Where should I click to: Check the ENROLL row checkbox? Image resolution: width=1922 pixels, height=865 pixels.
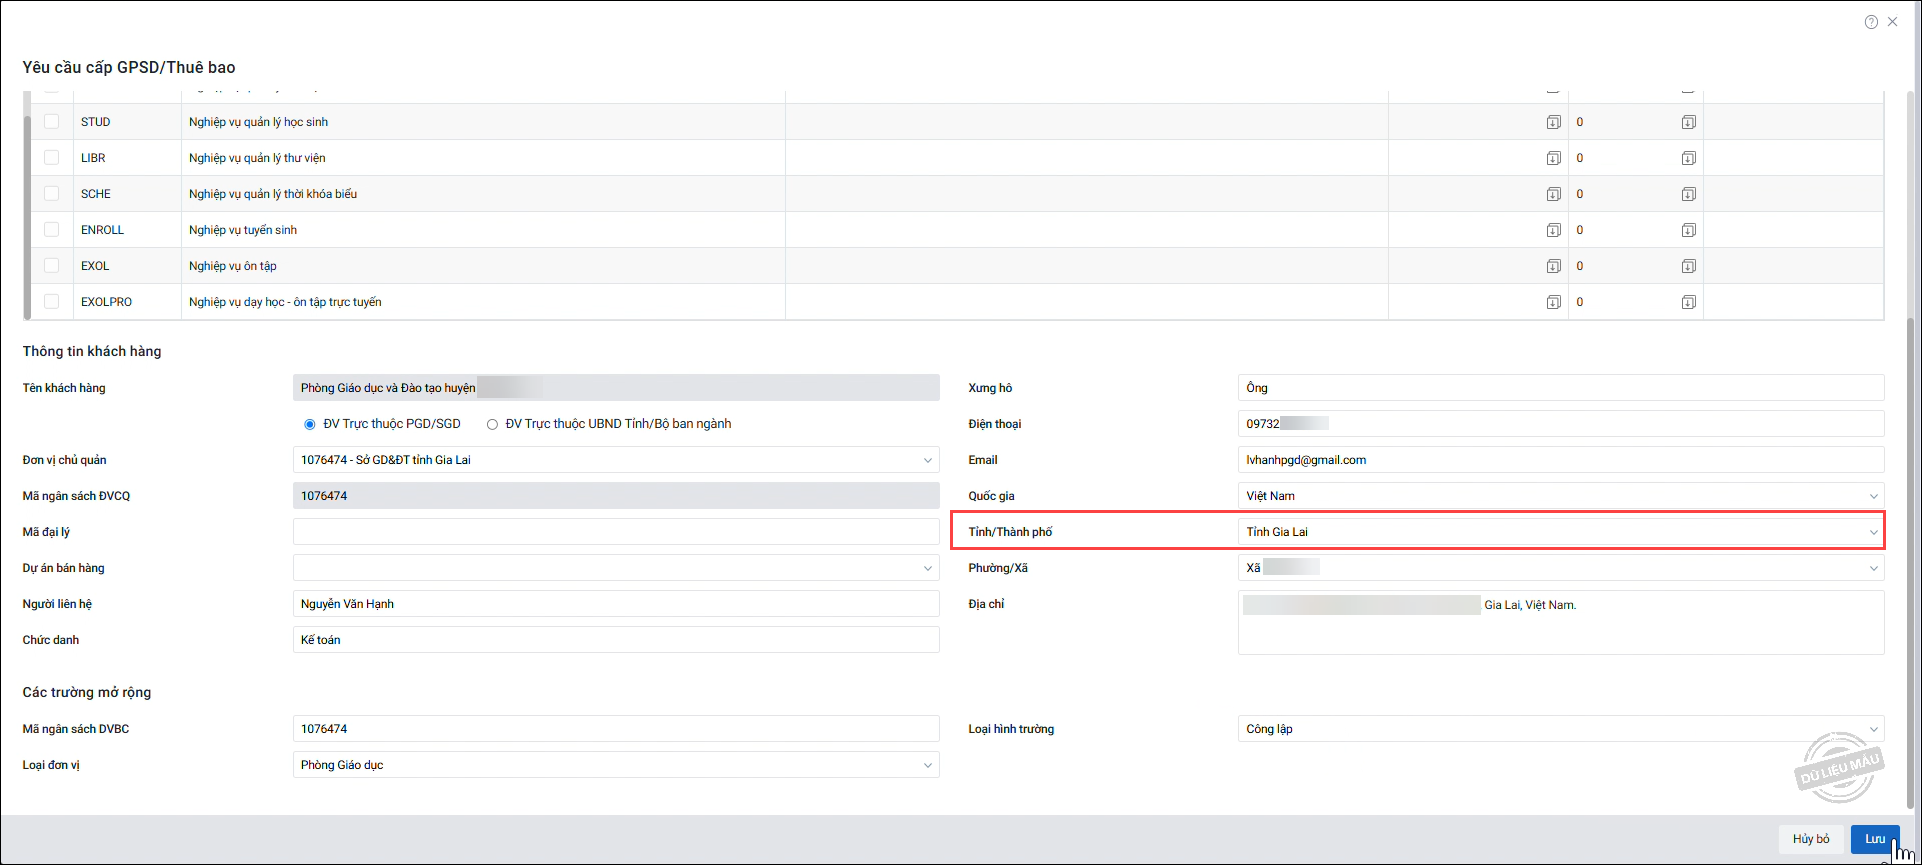pyautogui.click(x=52, y=230)
